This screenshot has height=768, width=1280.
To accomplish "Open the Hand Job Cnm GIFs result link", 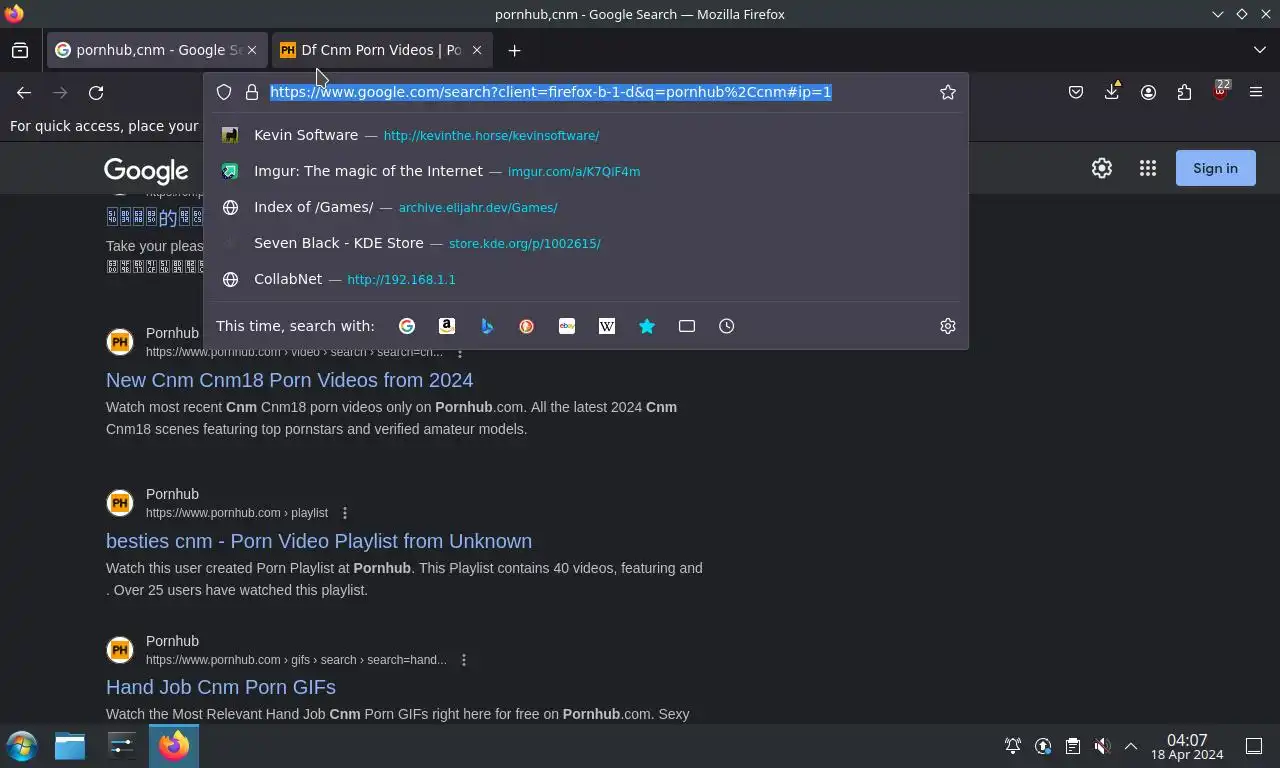I will tap(221, 687).
